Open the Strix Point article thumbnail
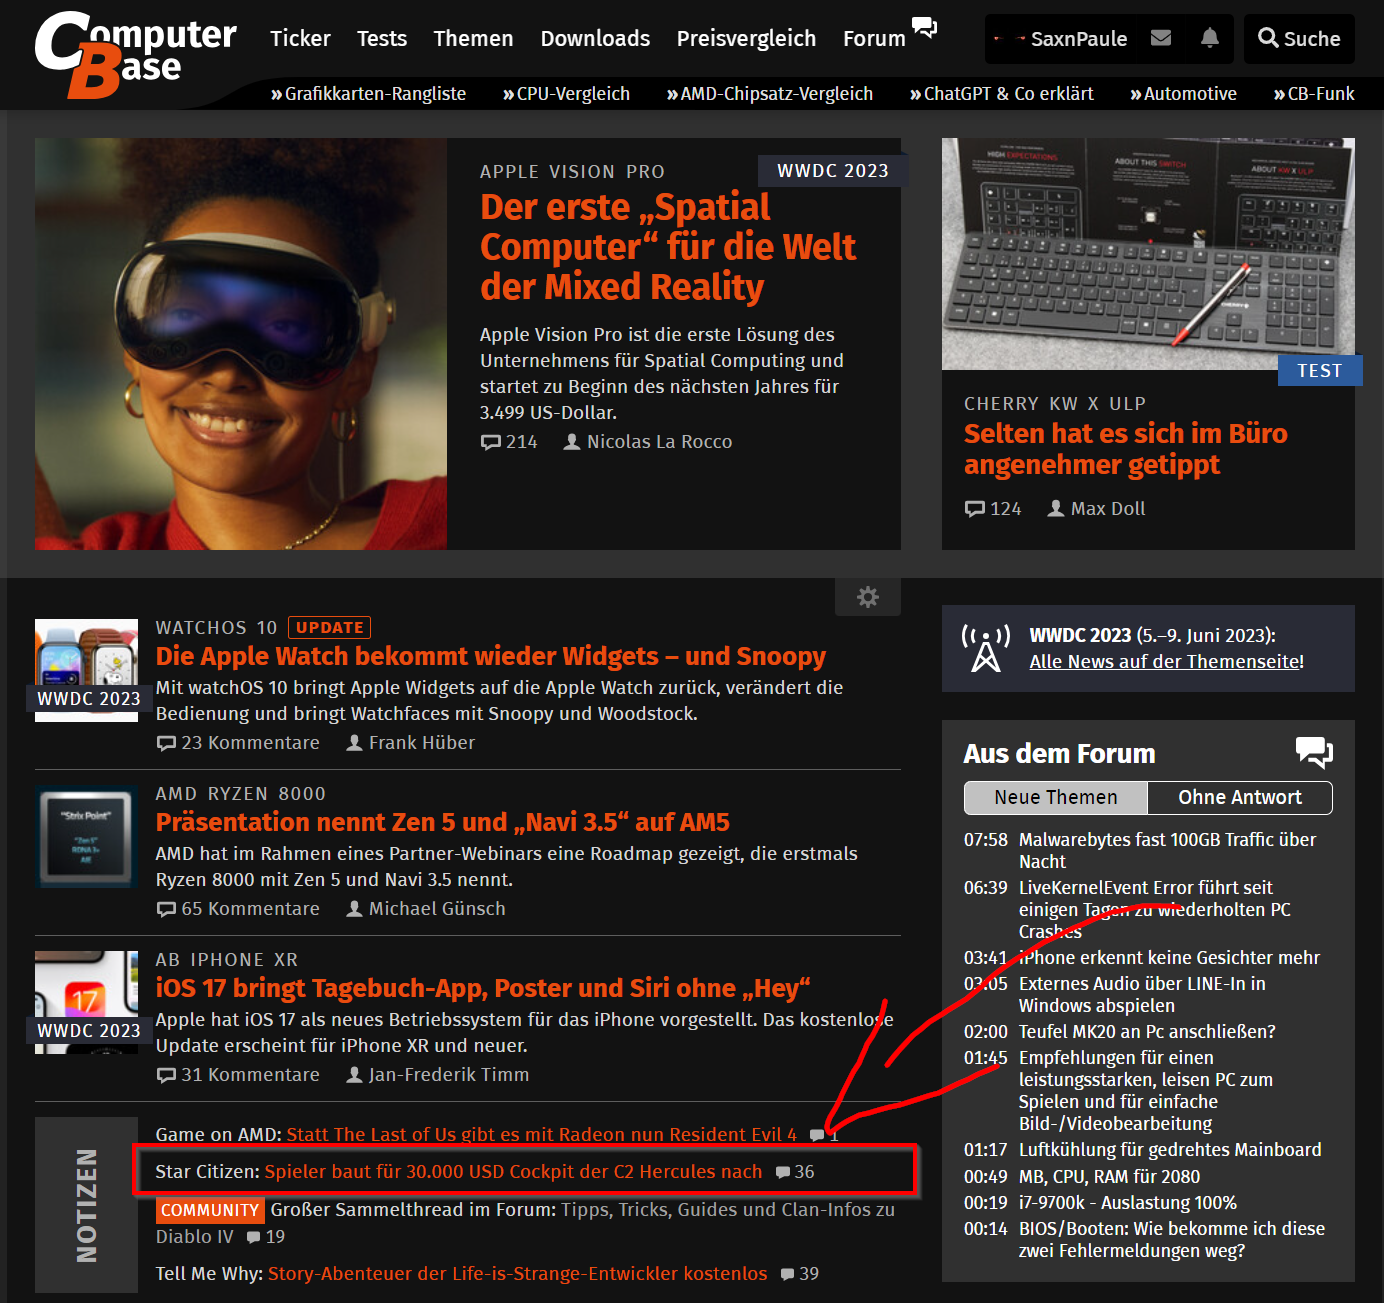The height and width of the screenshot is (1303, 1384). (87, 837)
